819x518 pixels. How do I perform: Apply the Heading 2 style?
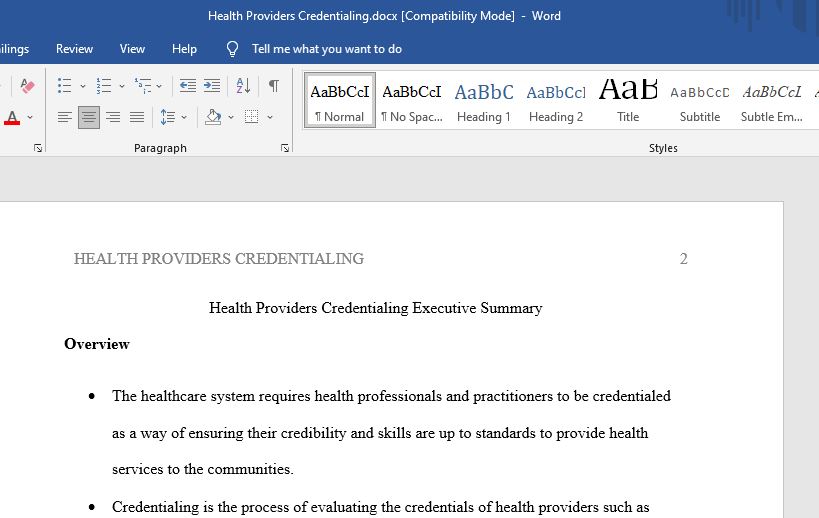pyautogui.click(x=556, y=101)
